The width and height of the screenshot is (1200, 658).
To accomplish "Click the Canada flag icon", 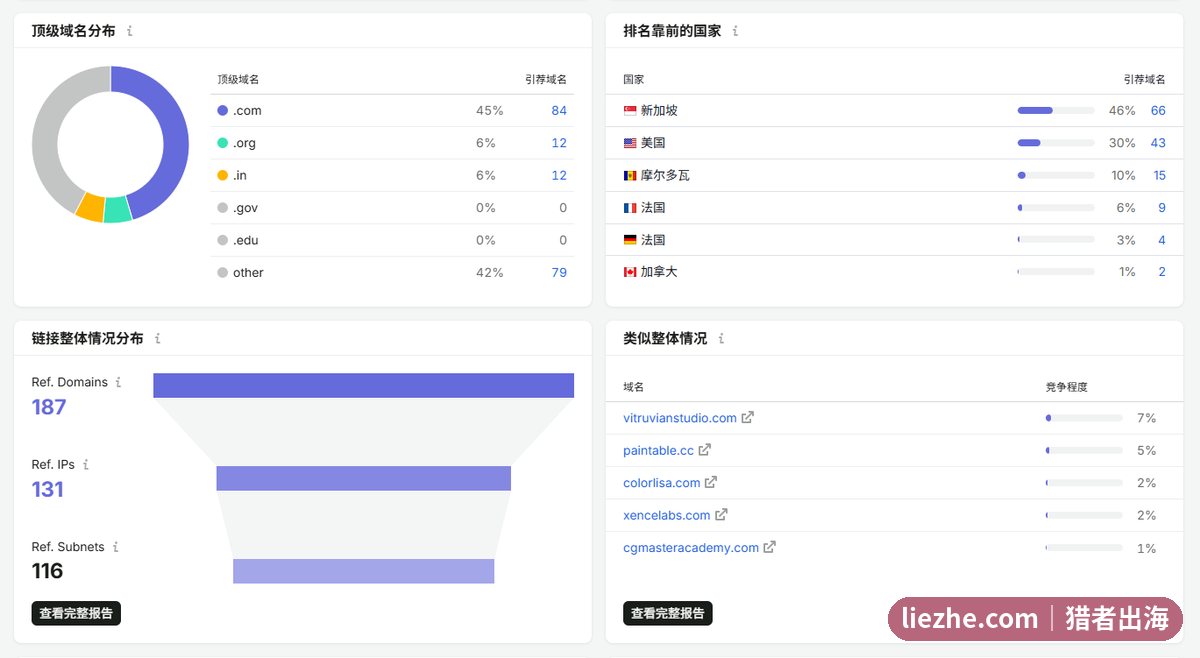I will (630, 272).
